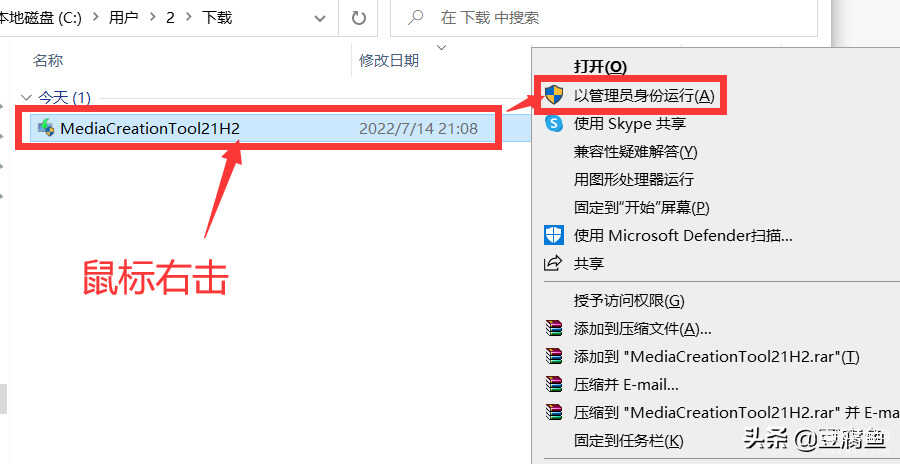Collapse the 今天 (1) group
This screenshot has width=900, height=464.
coord(26,97)
